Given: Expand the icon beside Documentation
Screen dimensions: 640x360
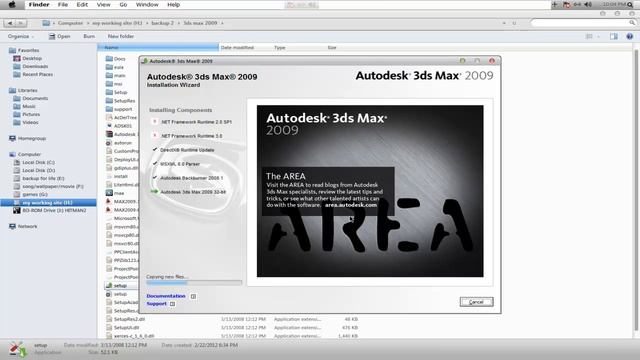Looking at the screenshot, I should (x=193, y=296).
